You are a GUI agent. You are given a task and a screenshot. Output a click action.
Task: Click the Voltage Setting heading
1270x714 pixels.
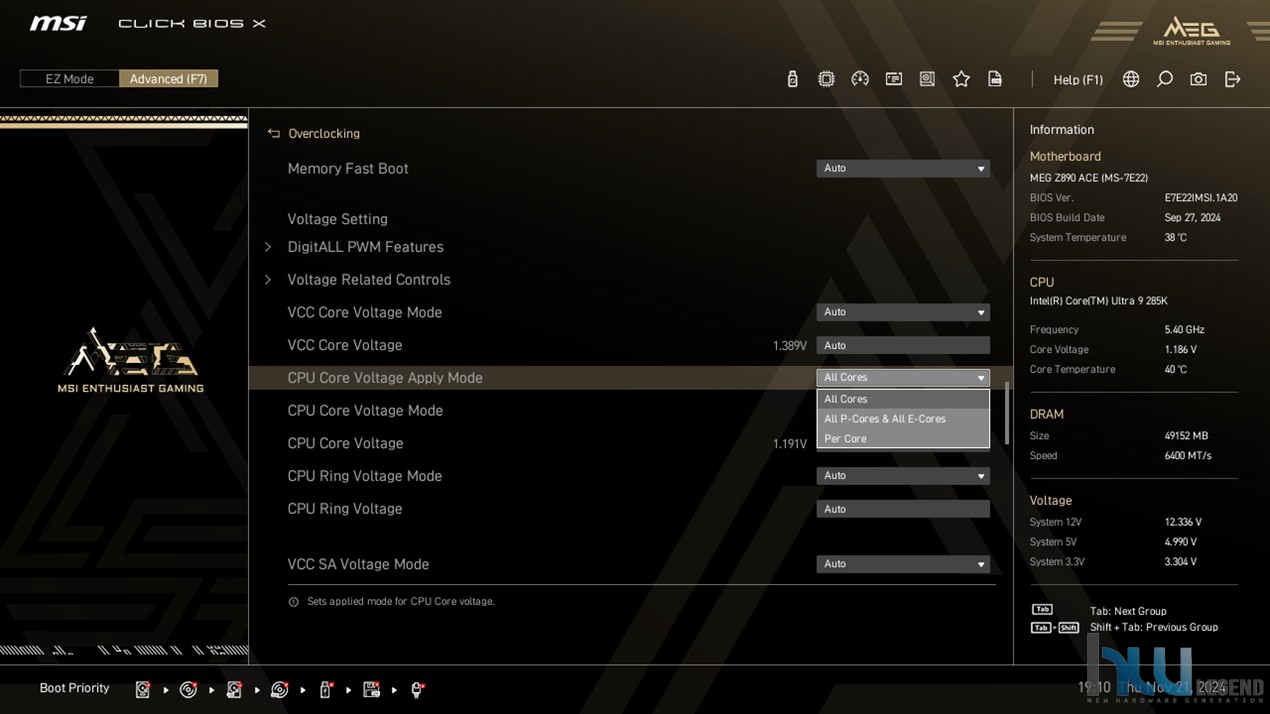point(337,219)
